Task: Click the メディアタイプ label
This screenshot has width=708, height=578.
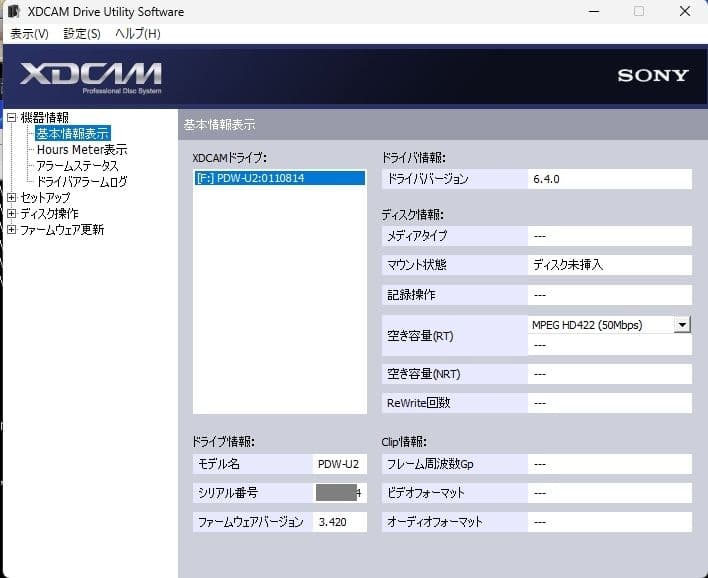Action: coord(417,236)
